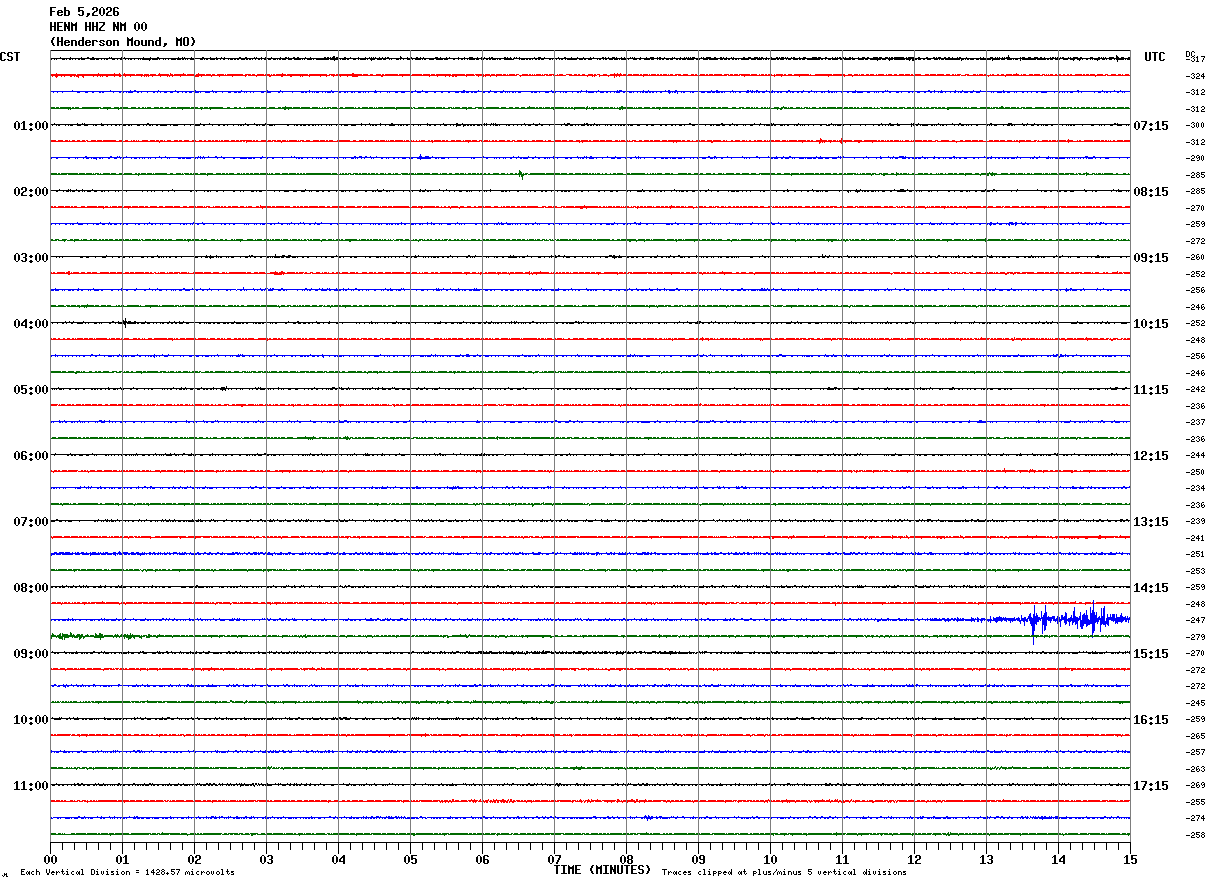The width and height of the screenshot is (1210, 886).
Task: Click the 15 minute mark on x-axis
Action: 1130,859
